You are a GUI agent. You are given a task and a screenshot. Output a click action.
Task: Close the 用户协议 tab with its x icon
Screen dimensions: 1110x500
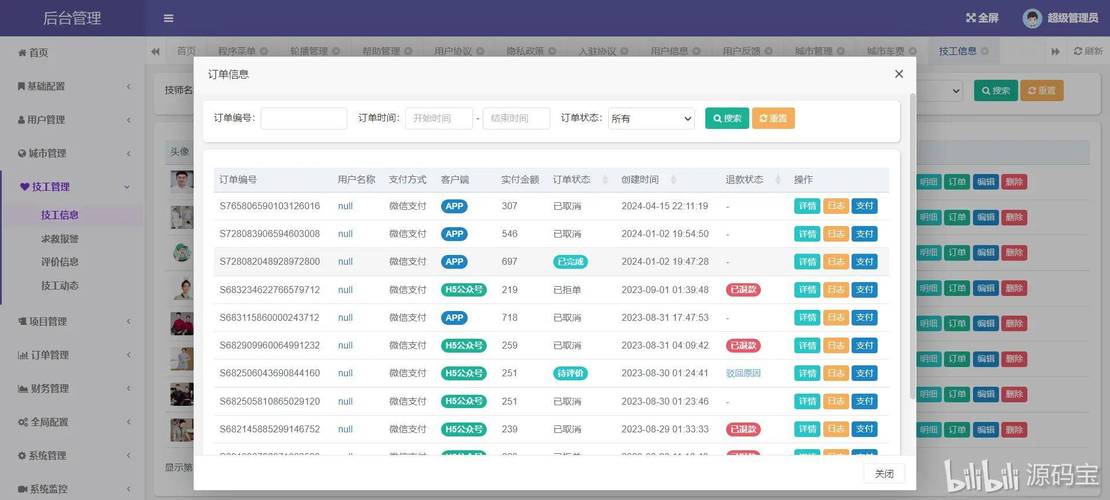480,52
